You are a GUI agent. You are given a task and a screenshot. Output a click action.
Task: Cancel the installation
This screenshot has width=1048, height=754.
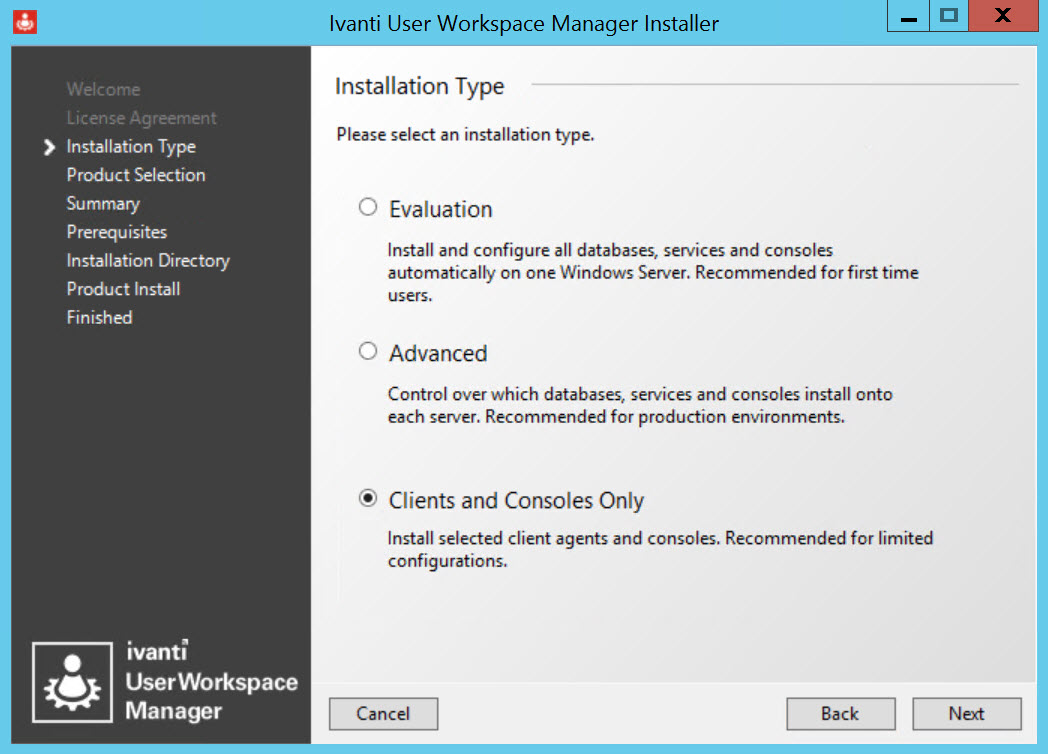click(383, 714)
